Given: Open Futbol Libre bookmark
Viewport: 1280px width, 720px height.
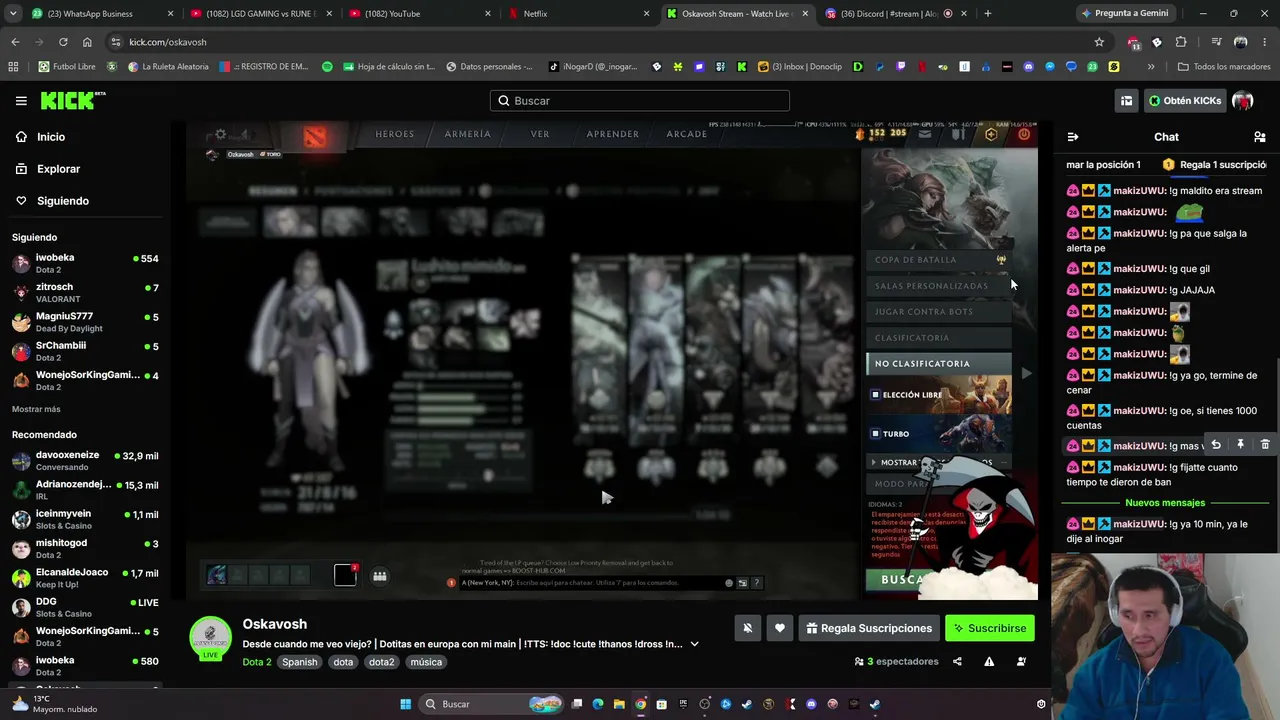Looking at the screenshot, I should (x=66, y=67).
